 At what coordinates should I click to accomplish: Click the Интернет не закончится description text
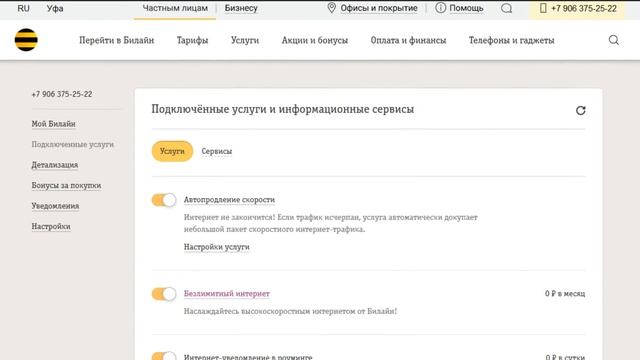point(331,223)
